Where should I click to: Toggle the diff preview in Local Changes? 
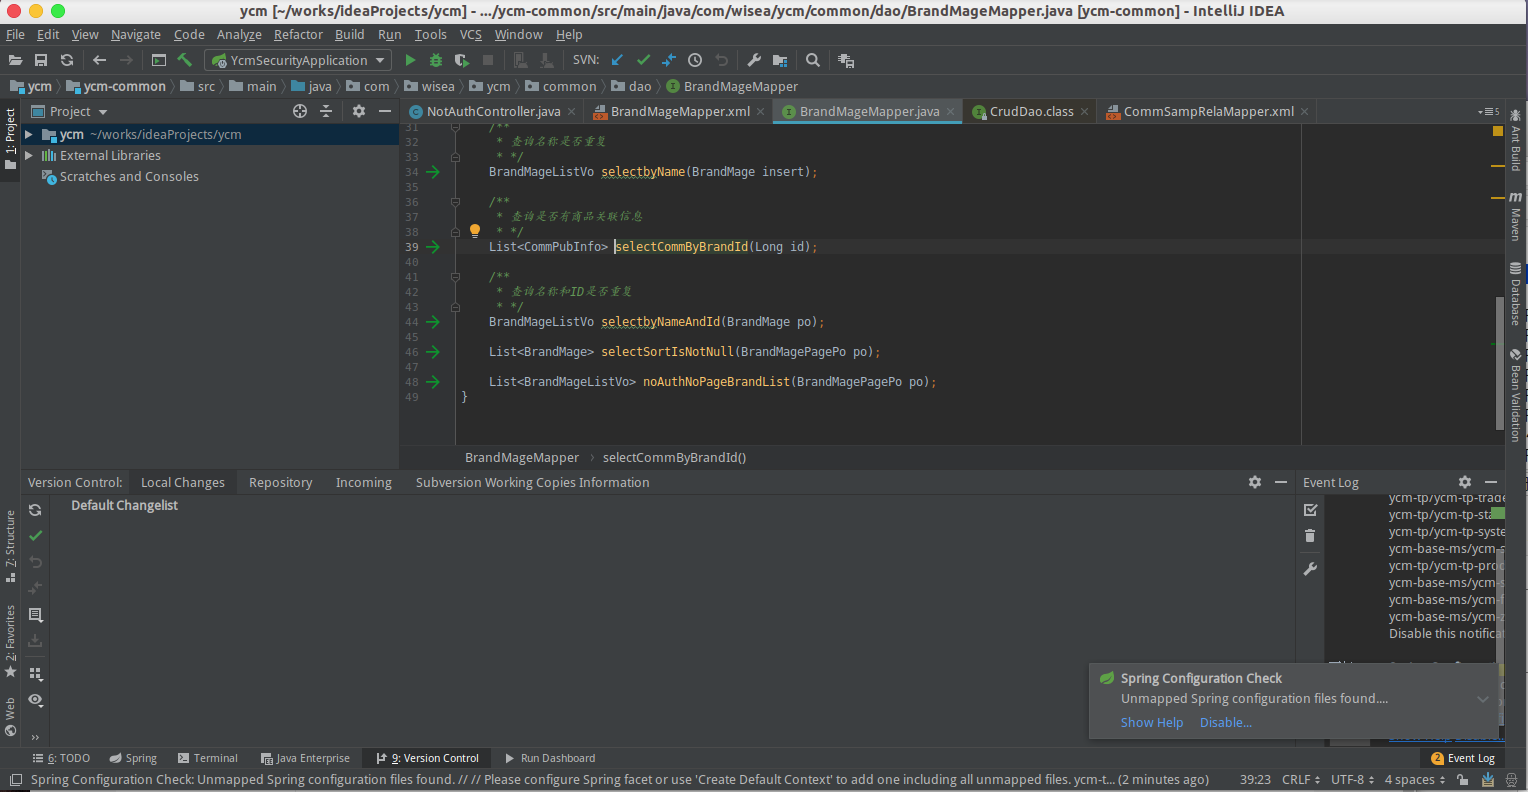(35, 615)
